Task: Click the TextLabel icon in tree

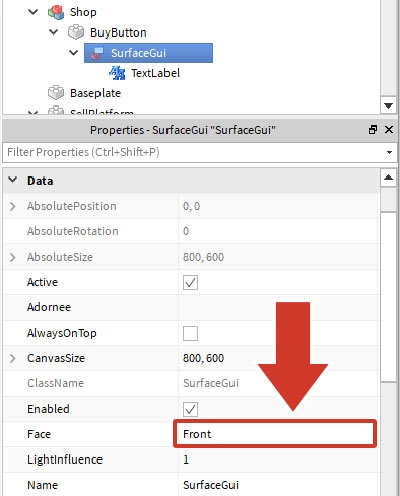Action: click(117, 73)
